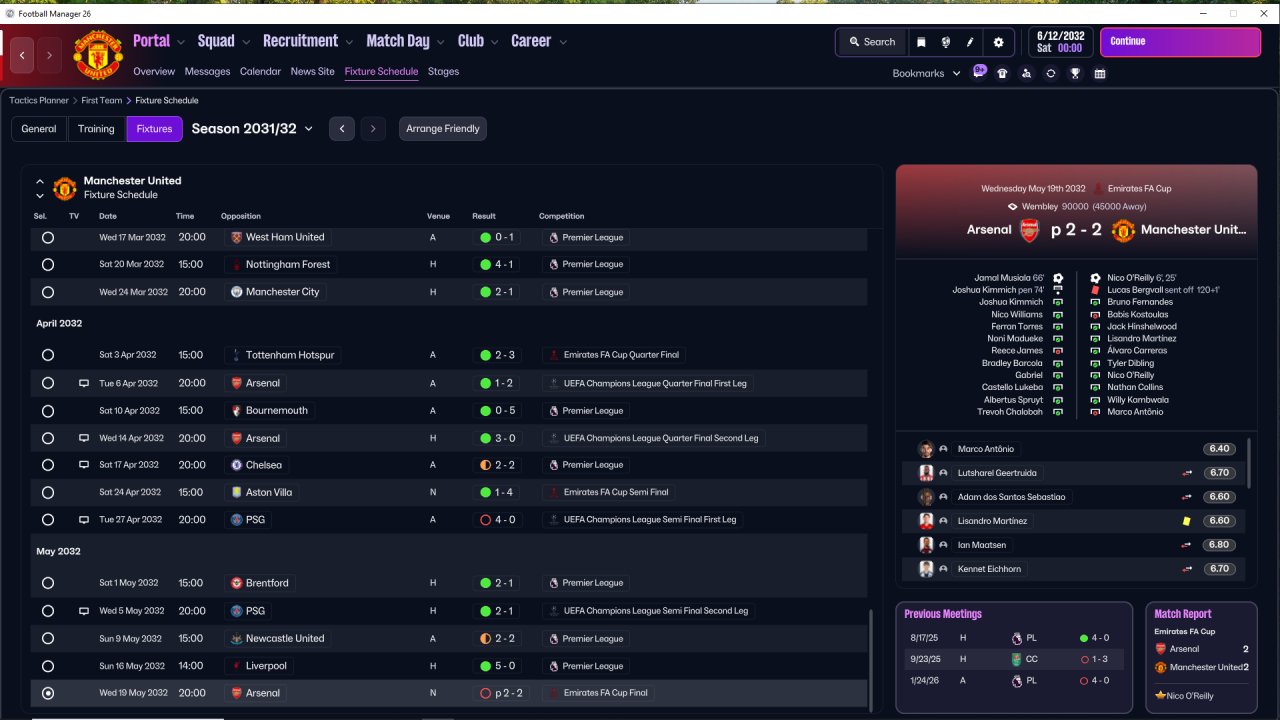Select the Brentford fixture radio button
Screen dimensions: 1280x720
point(48,583)
